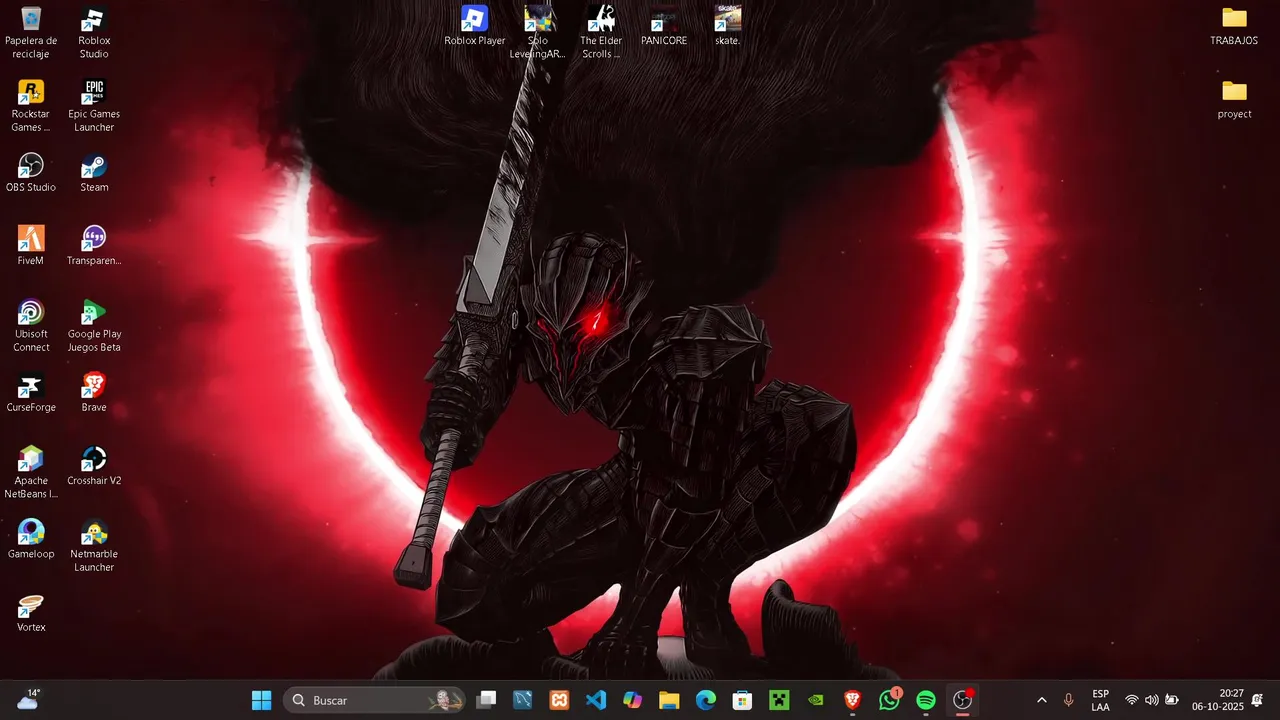Open the weather widget showing 14°
1280x720 pixels.
[x=28, y=700]
